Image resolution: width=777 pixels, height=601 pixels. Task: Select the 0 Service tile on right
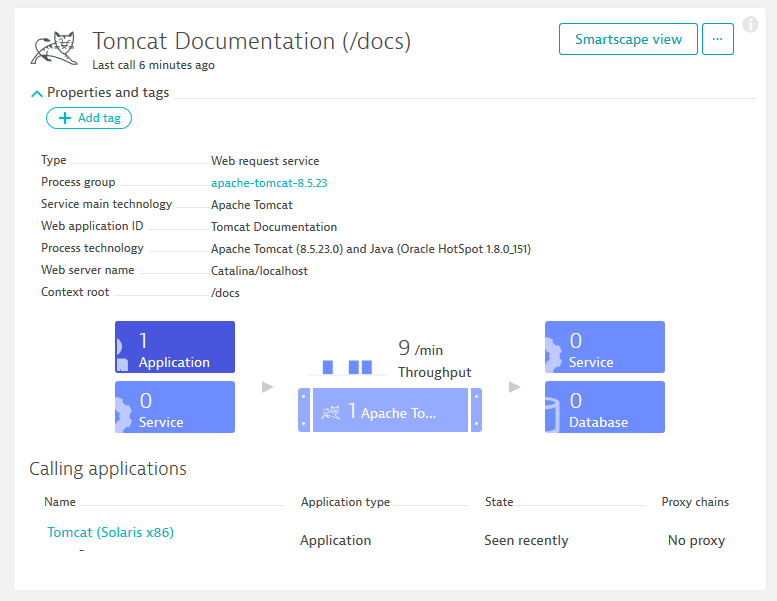pos(605,347)
